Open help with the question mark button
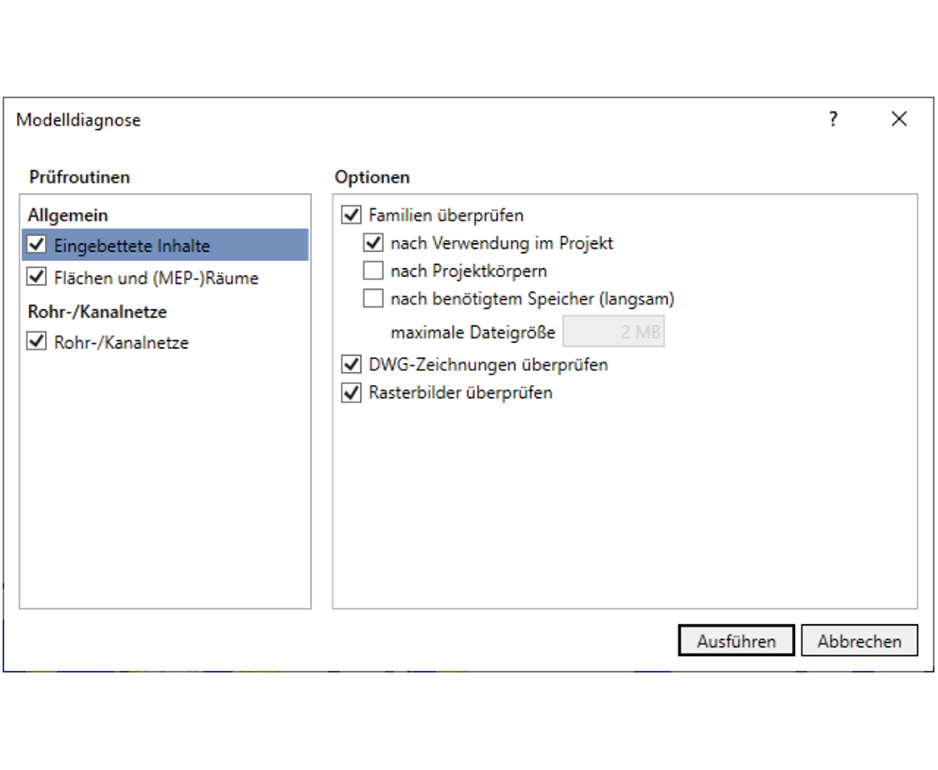Image resolution: width=938 pixels, height=770 pixels. (833, 120)
